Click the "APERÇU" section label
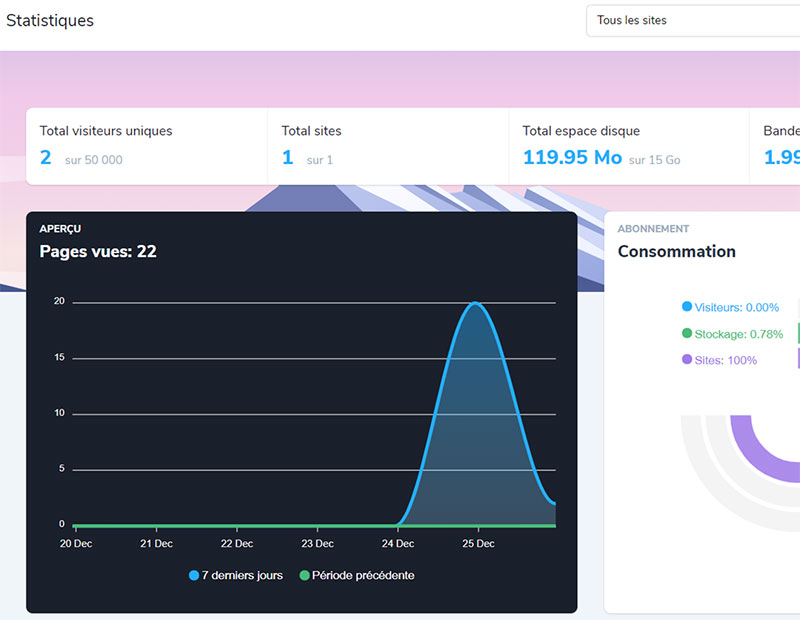Image resolution: width=800 pixels, height=620 pixels. pyautogui.click(x=60, y=229)
